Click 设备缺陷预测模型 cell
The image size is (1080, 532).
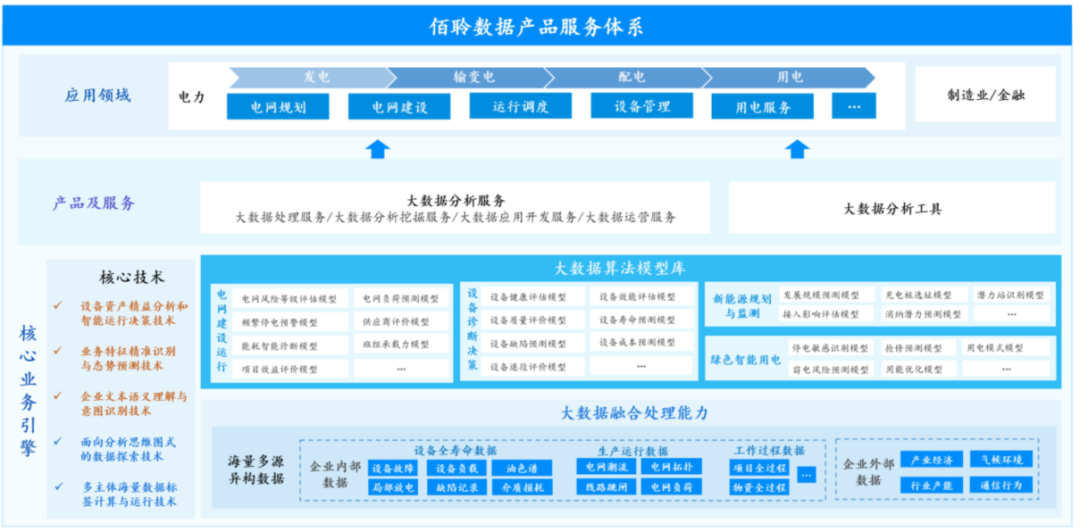pyautogui.click(x=533, y=344)
